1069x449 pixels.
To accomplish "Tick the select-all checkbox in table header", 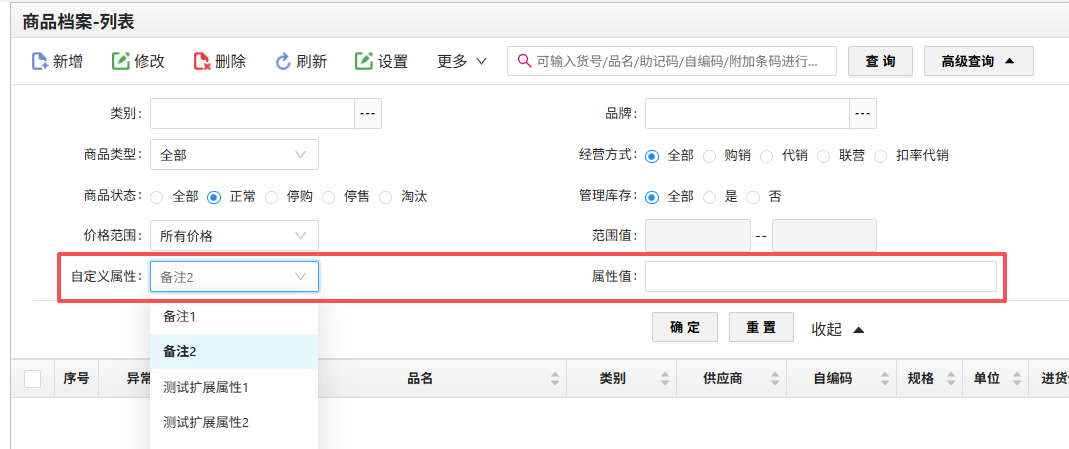I will point(33,379).
